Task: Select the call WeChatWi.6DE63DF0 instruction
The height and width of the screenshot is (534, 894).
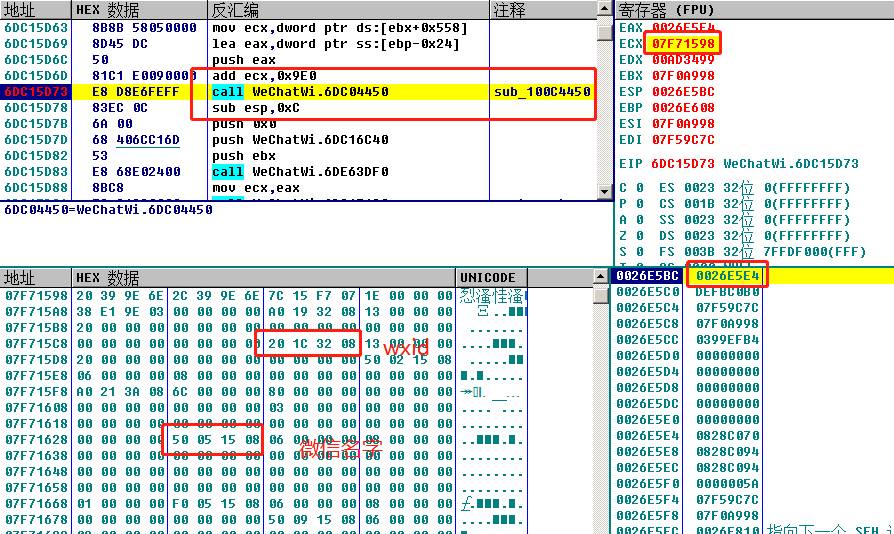Action: point(300,172)
